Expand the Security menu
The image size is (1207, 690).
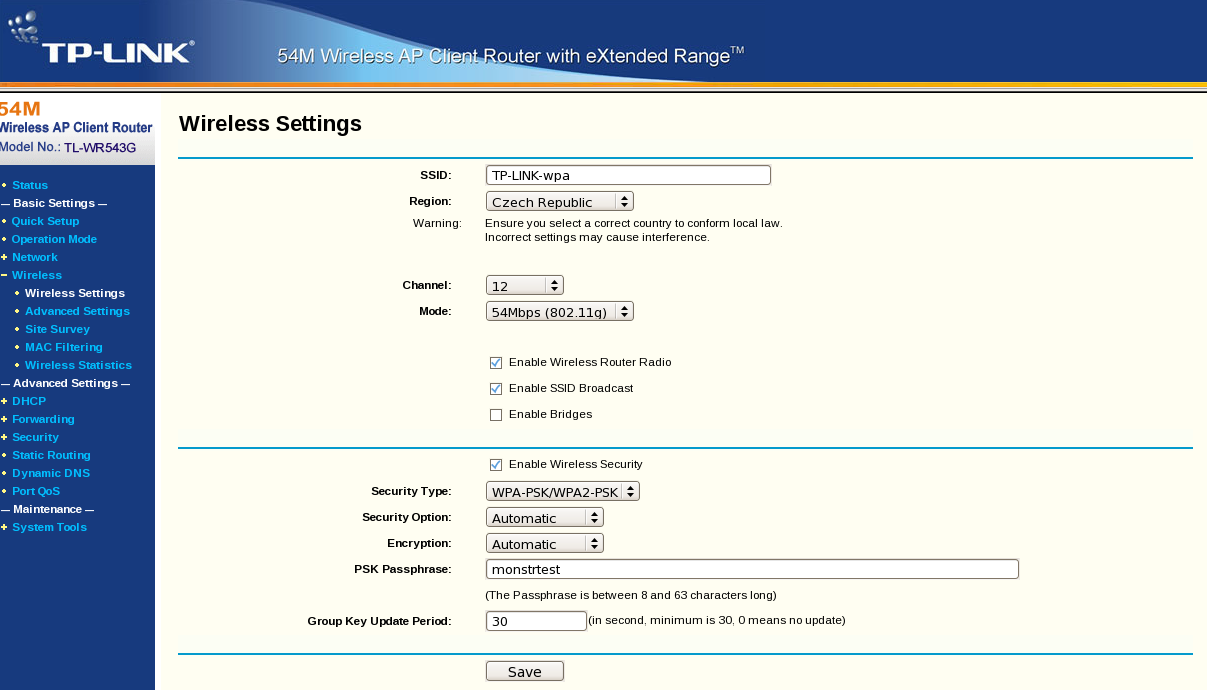coord(35,437)
